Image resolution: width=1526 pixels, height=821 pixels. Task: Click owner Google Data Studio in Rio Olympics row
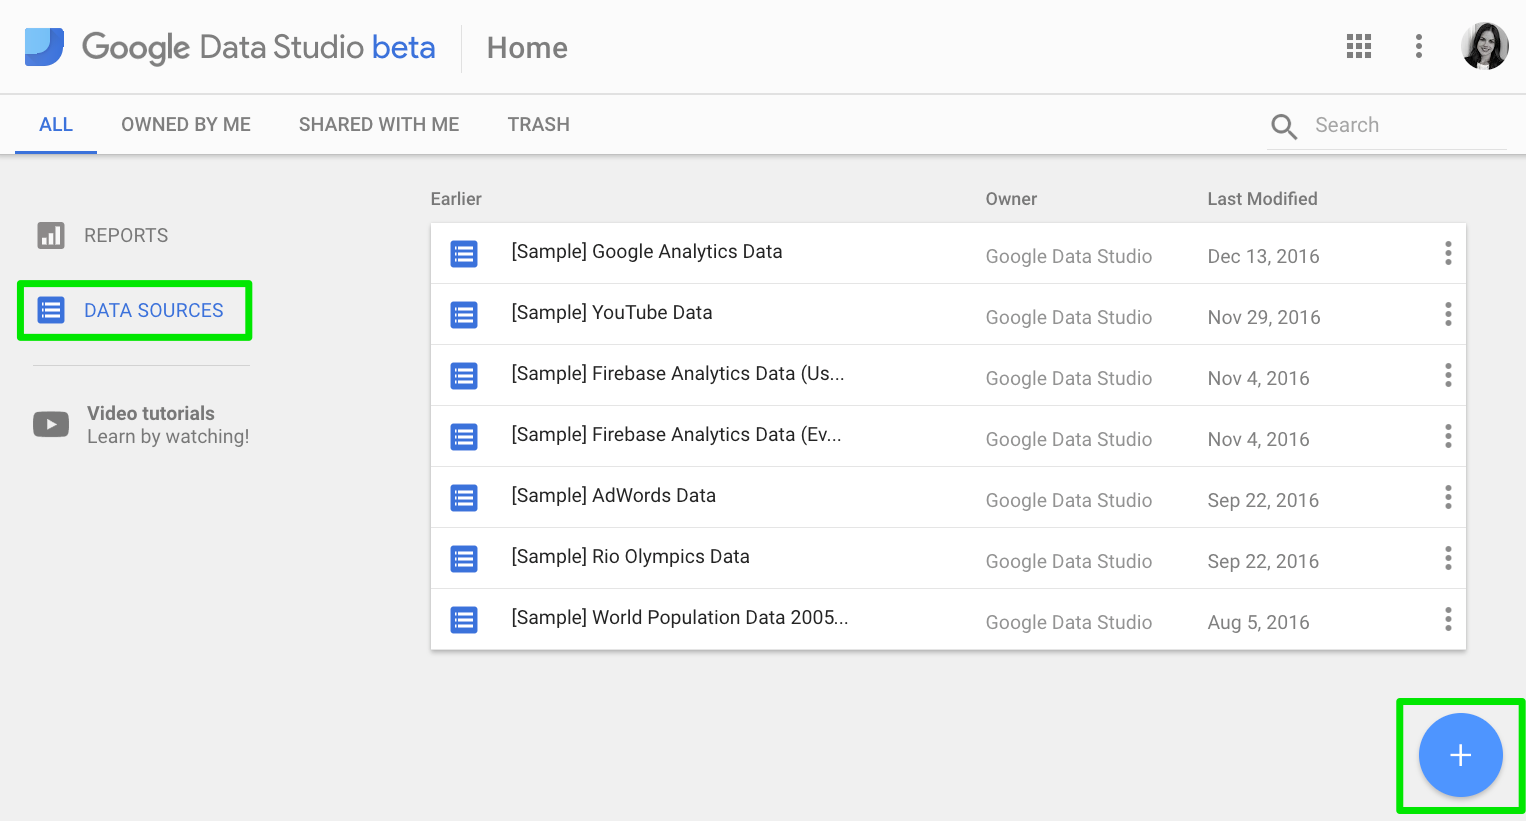click(1069, 562)
